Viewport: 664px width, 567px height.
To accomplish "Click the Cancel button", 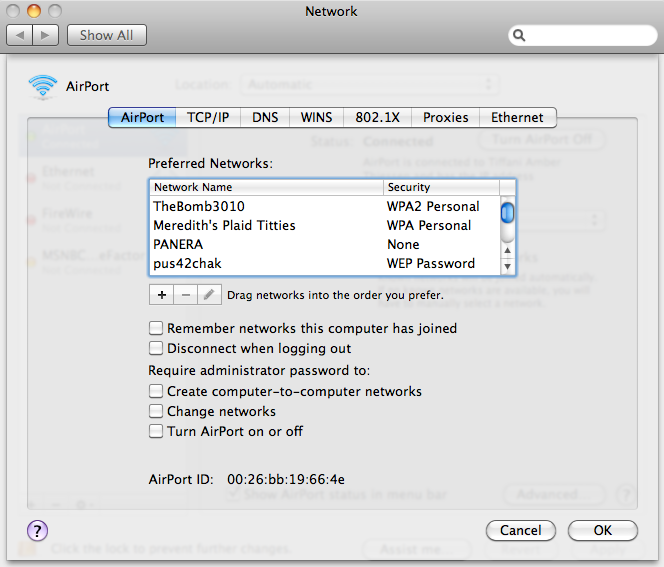I will [x=520, y=531].
